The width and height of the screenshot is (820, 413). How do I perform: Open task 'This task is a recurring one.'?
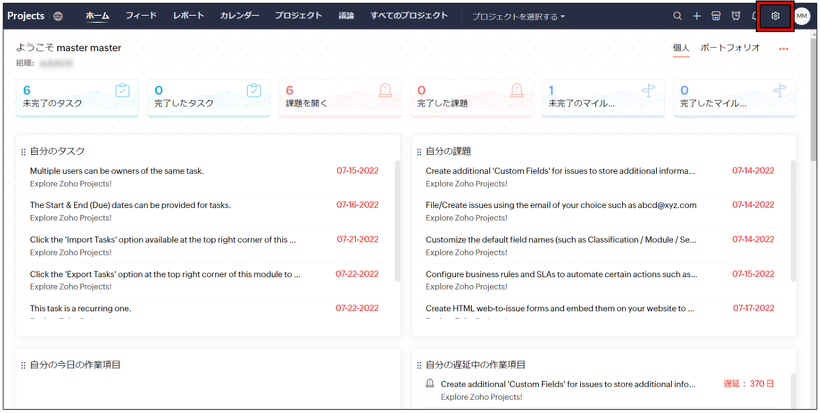[x=80, y=308]
